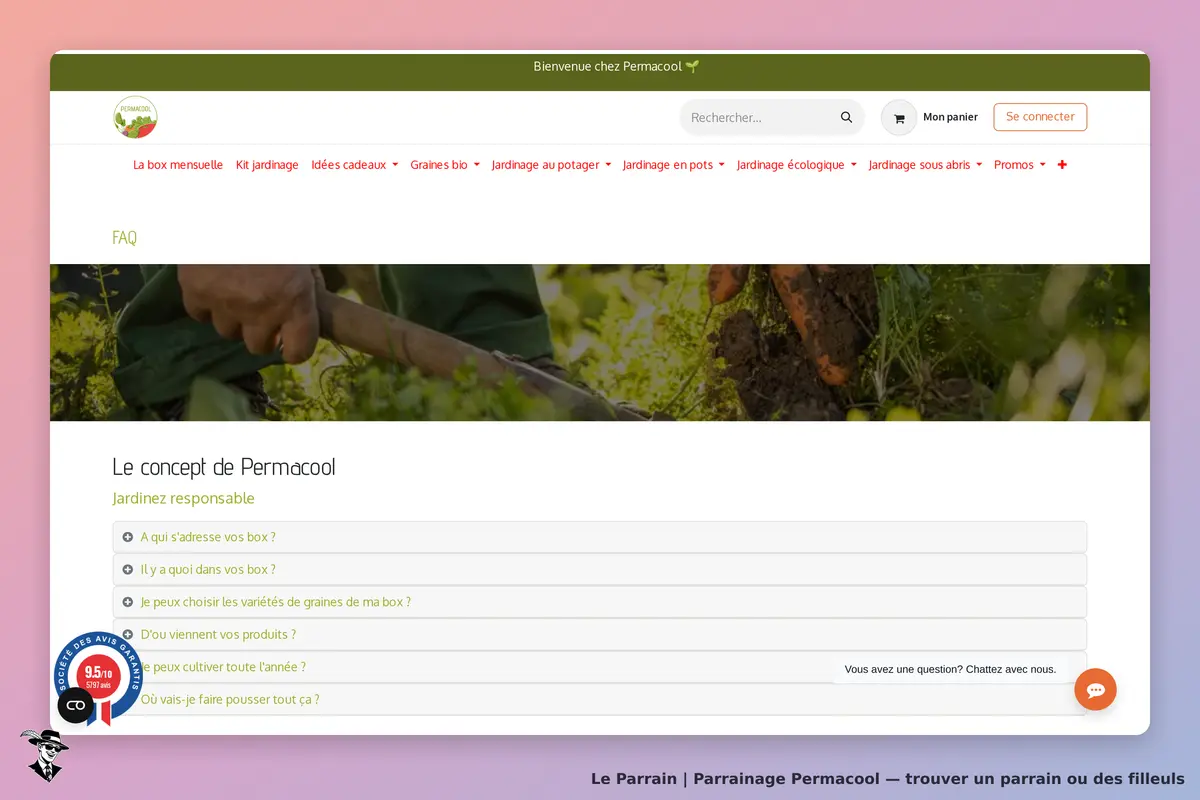Click the FAQ page heading
The width and height of the screenshot is (1200, 800).
[x=125, y=237]
